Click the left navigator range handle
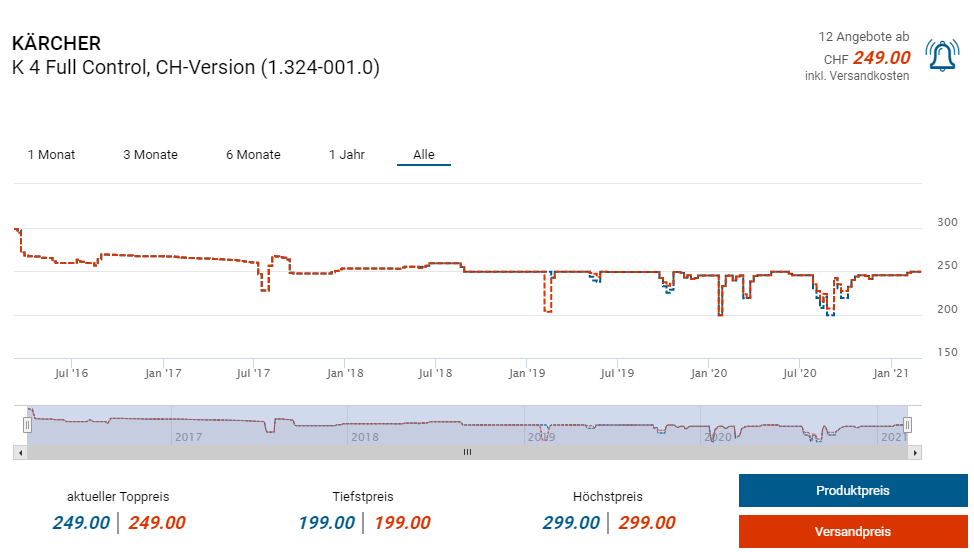The height and width of the screenshot is (552, 974). point(28,425)
